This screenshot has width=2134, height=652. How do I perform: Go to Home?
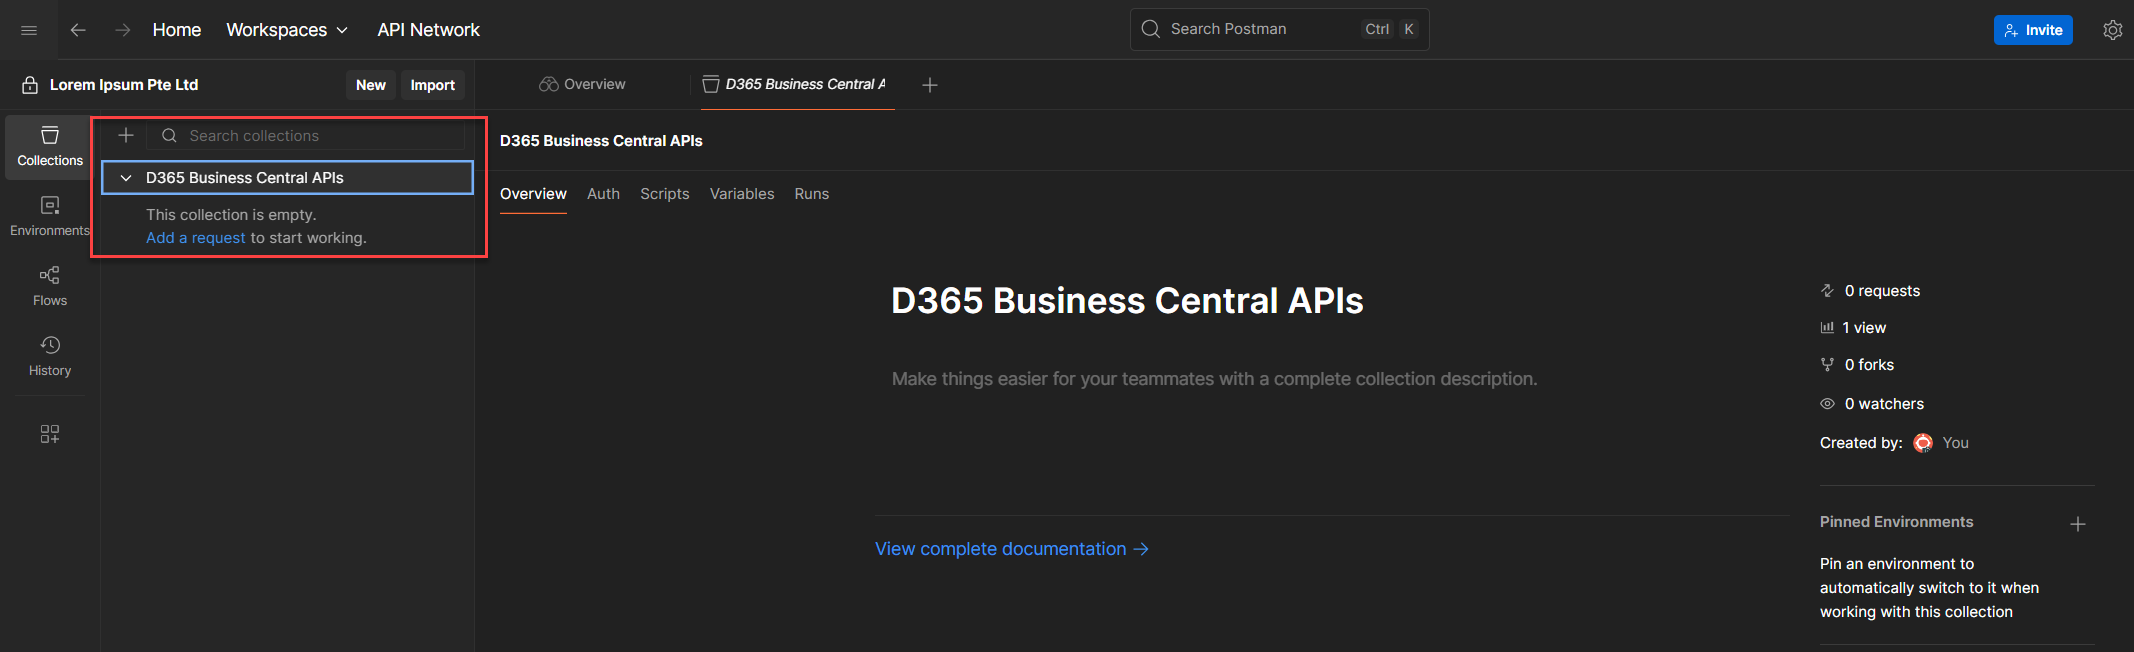(x=177, y=30)
